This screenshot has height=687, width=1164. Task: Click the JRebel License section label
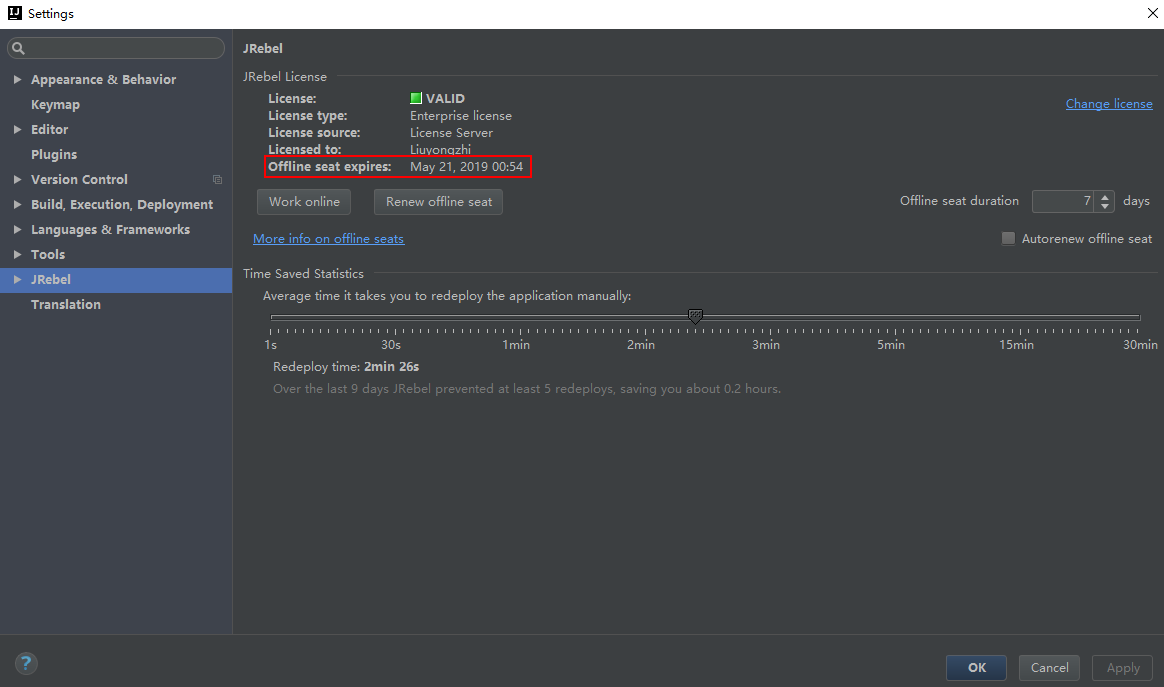[284, 76]
